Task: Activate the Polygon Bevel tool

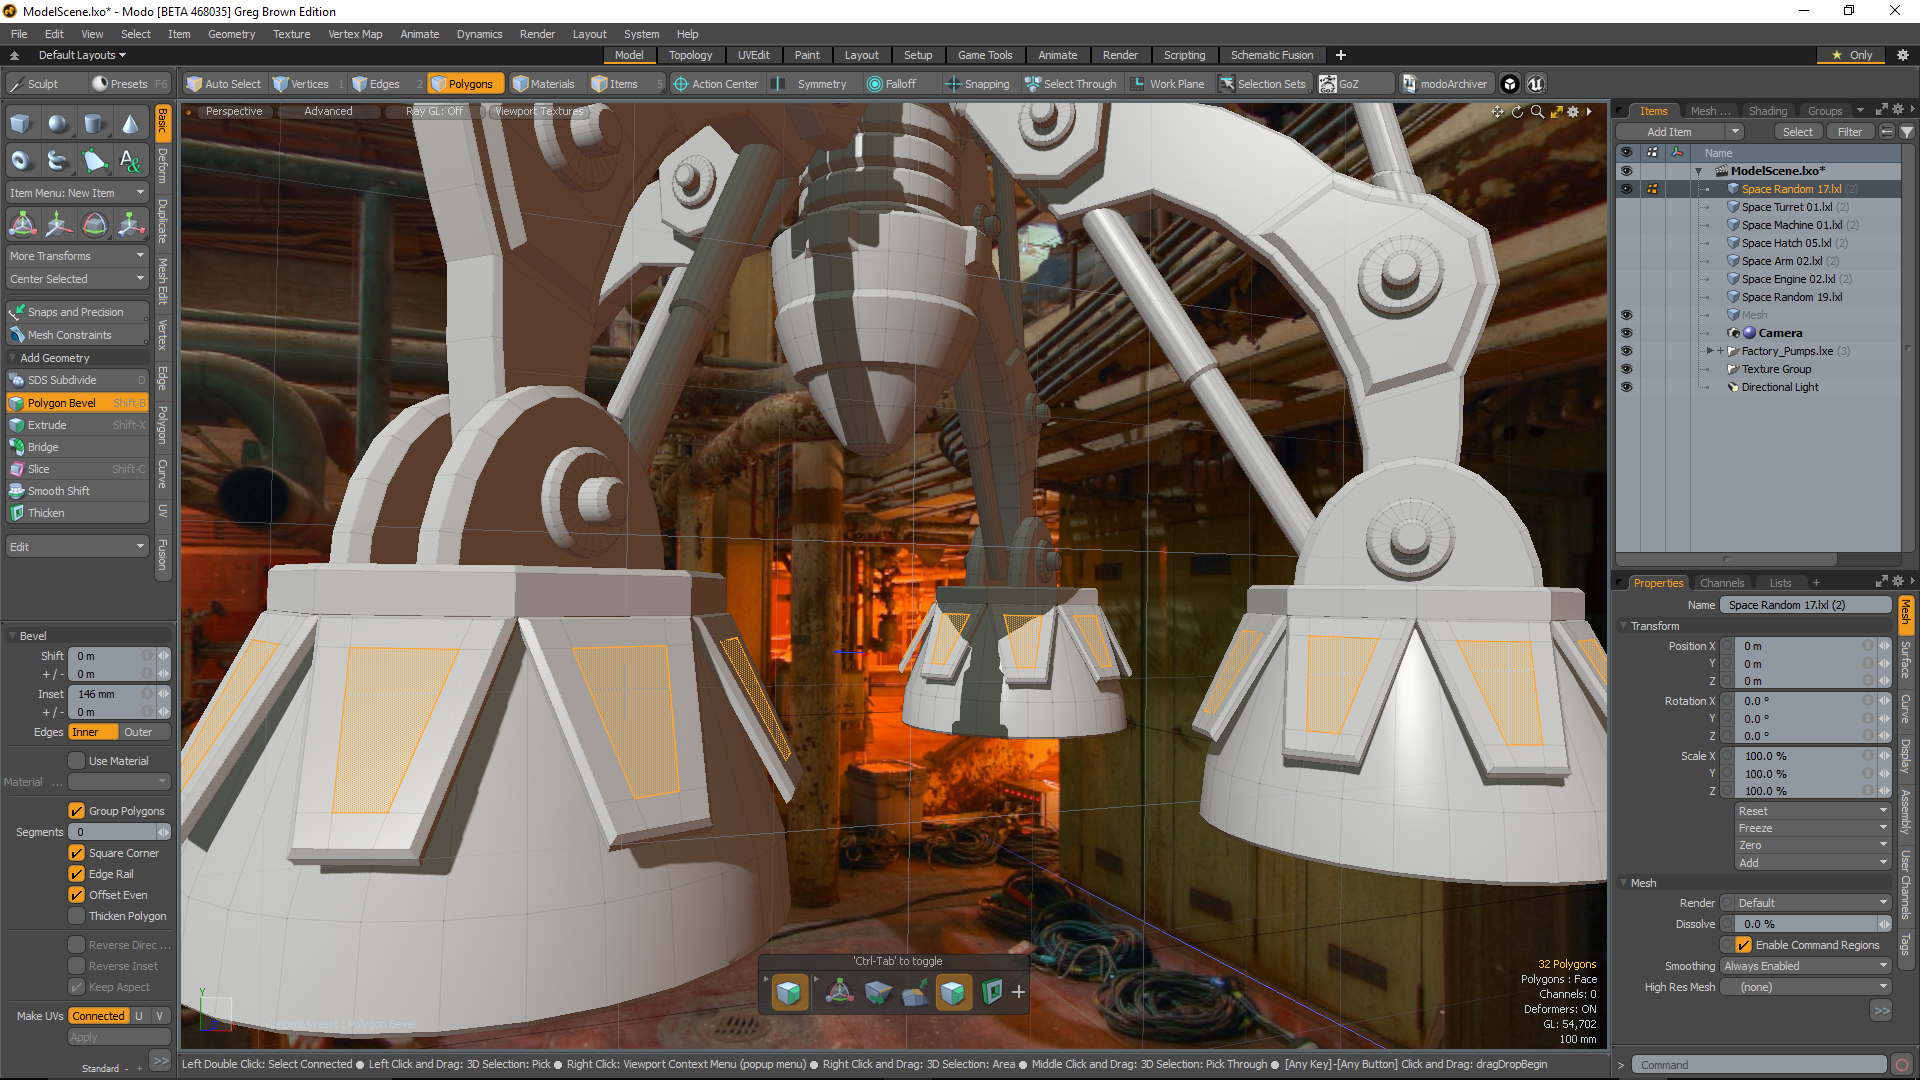Action: [62, 402]
